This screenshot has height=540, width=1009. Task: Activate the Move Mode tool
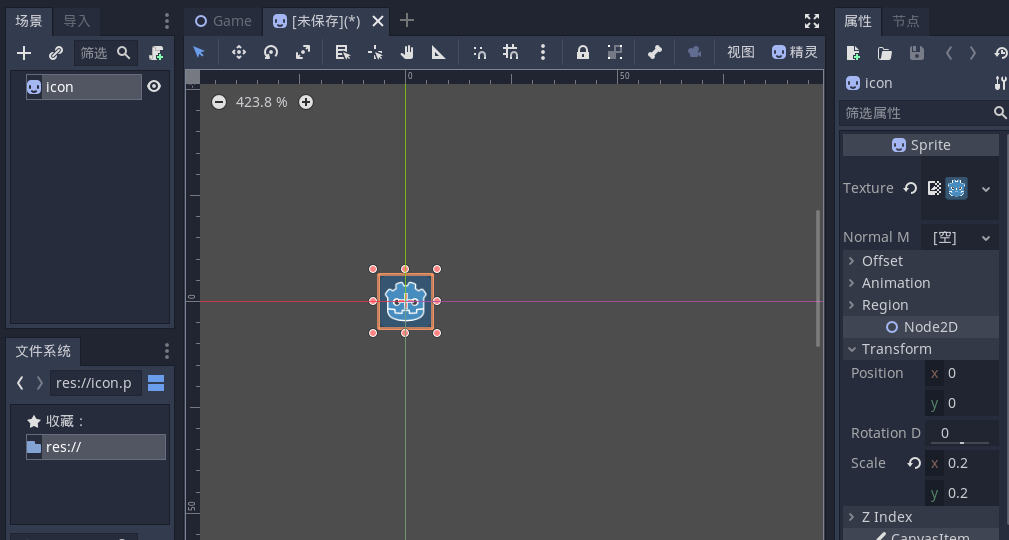[x=239, y=52]
